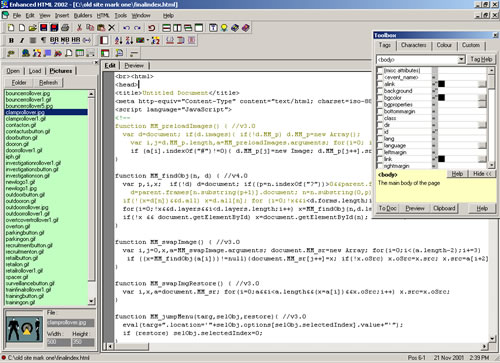Open the dropdown arrow beside the image icon
The image size is (500, 363).
tap(148, 40)
